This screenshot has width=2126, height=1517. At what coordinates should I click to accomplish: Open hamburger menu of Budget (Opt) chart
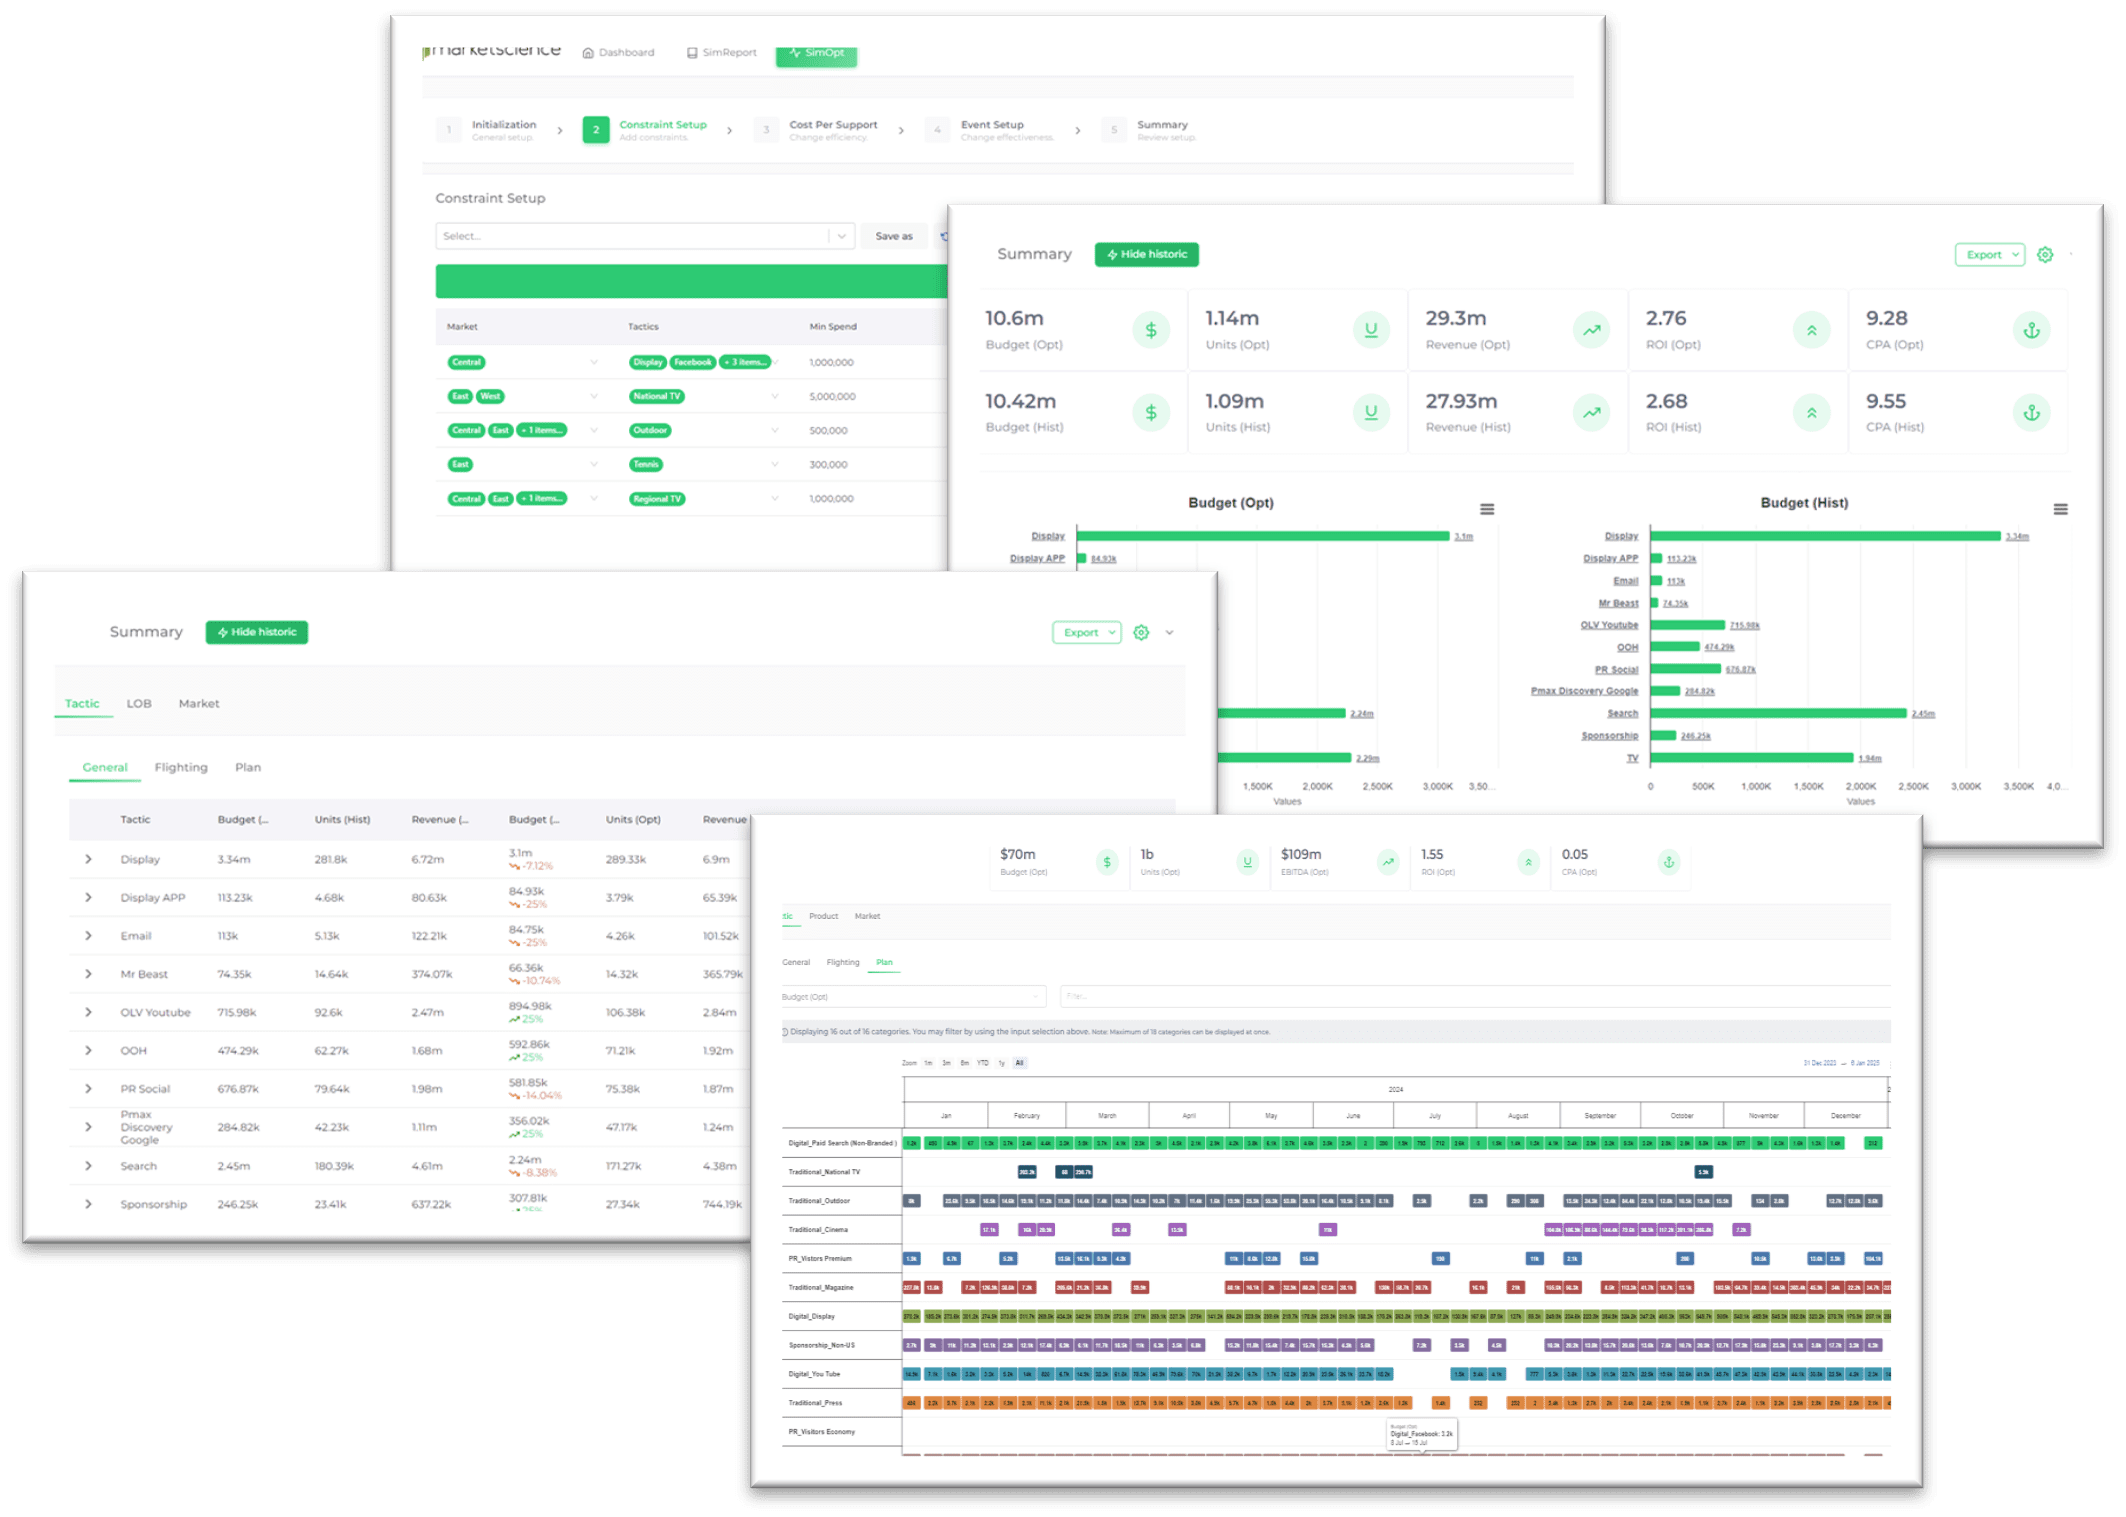(1487, 510)
